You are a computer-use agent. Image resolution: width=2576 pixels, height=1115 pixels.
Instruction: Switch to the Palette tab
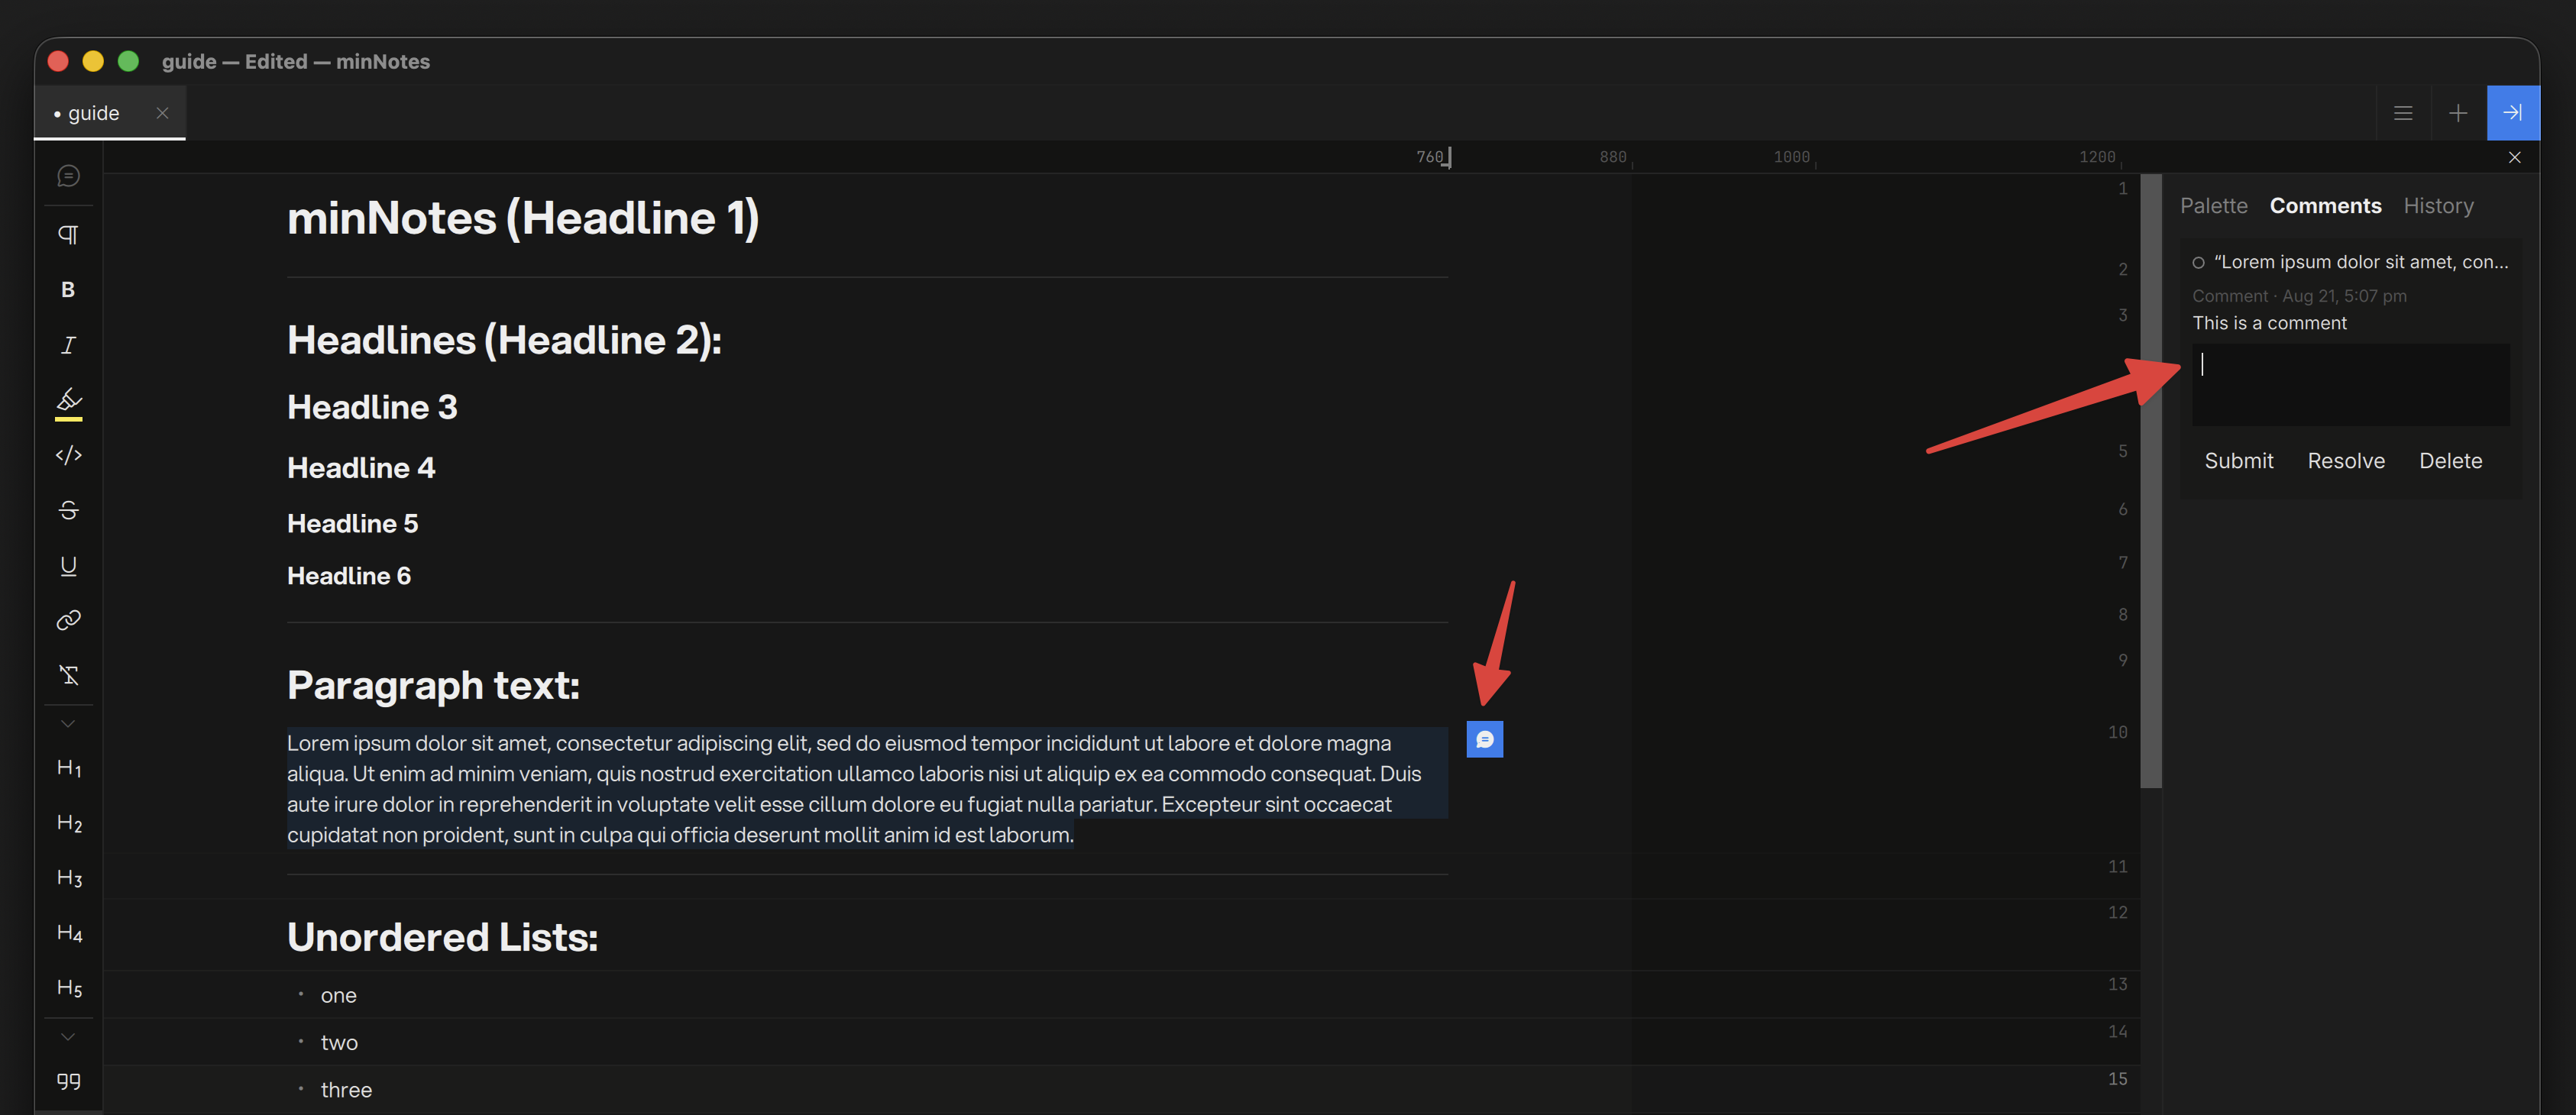(2213, 205)
